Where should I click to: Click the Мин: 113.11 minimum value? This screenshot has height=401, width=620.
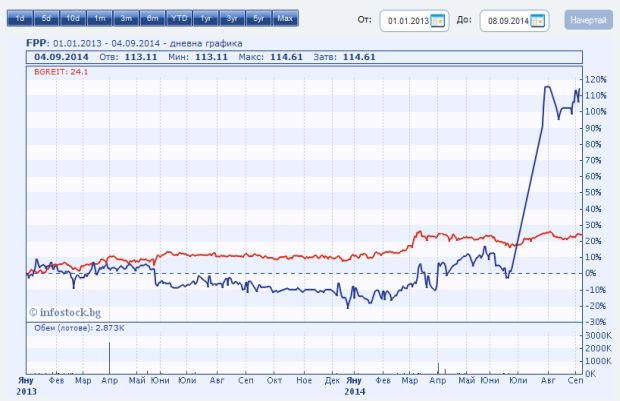[198, 57]
